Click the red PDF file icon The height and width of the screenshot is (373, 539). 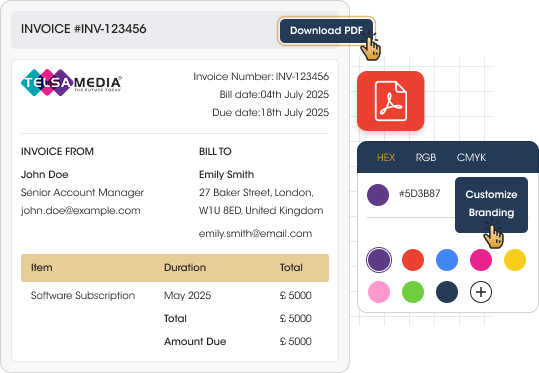pyautogui.click(x=390, y=101)
